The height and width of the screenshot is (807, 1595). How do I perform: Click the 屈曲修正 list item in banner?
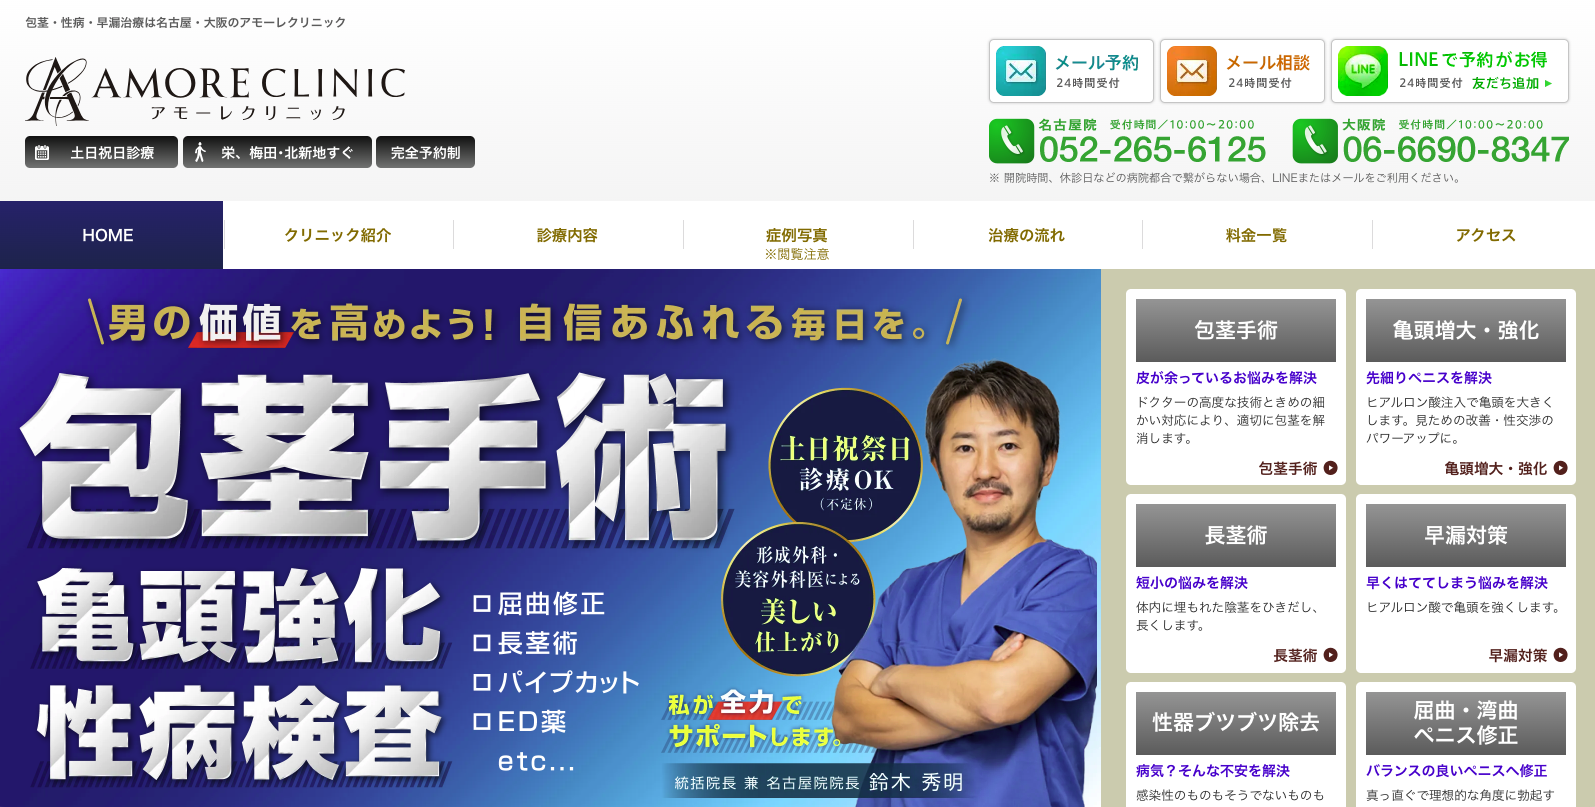539,604
